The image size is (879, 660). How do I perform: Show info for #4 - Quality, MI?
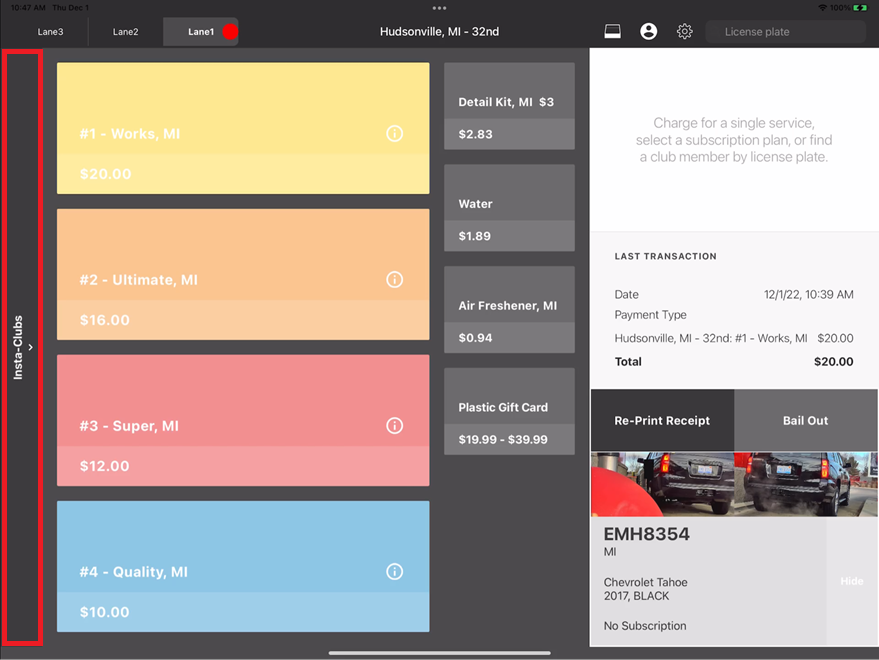[x=395, y=571]
